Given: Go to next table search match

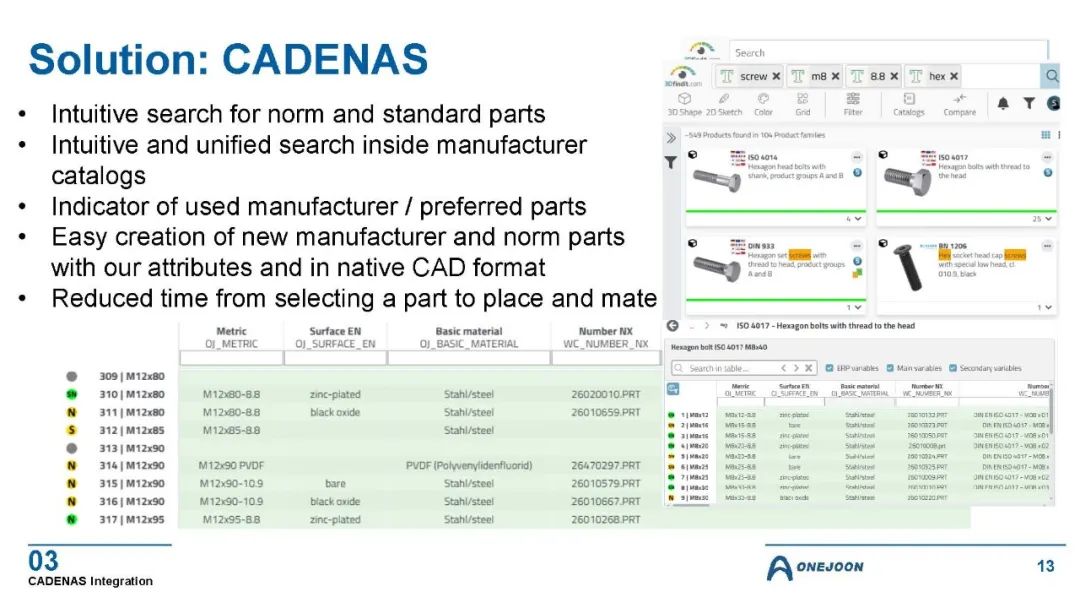Looking at the screenshot, I should pos(796,368).
